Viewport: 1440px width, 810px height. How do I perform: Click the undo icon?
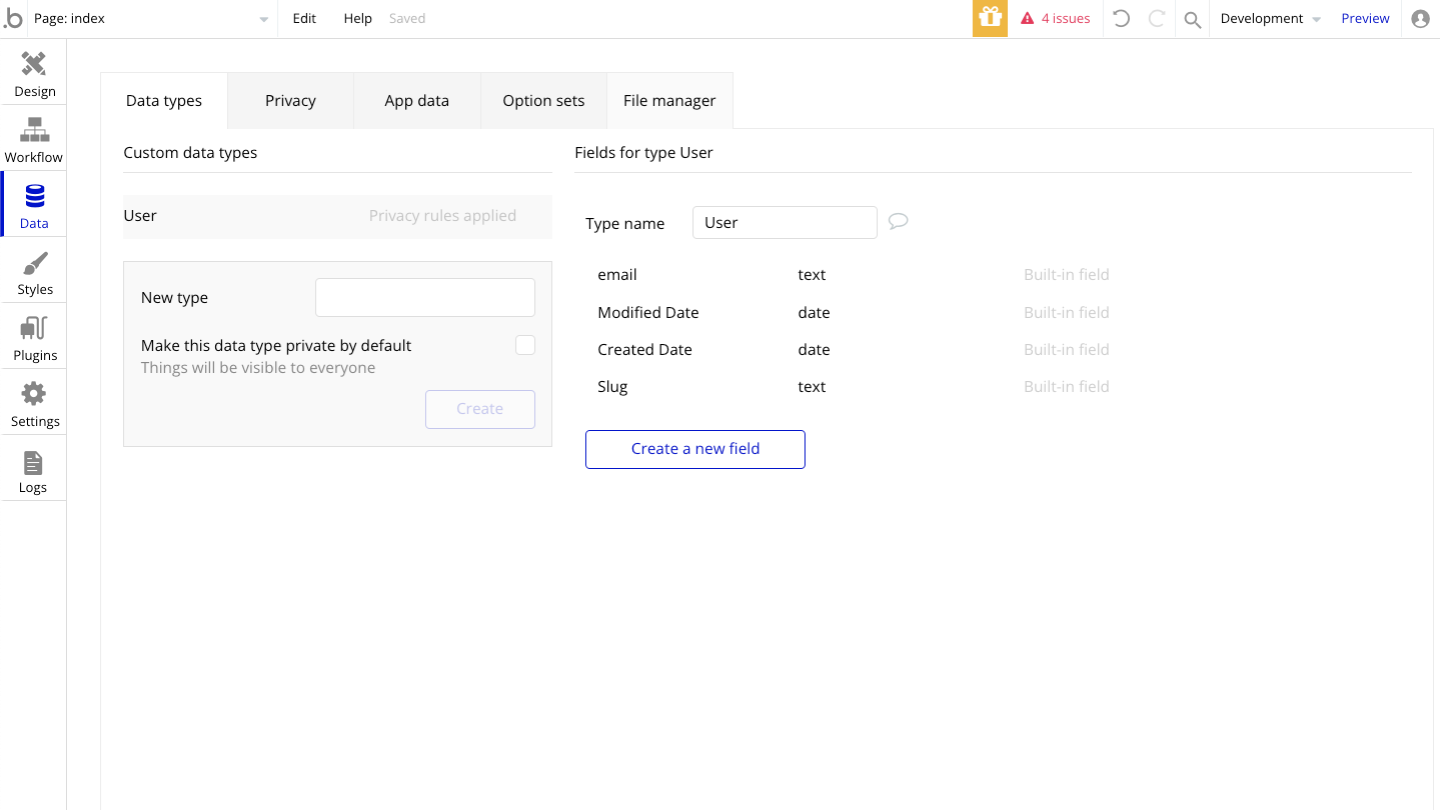point(1121,18)
